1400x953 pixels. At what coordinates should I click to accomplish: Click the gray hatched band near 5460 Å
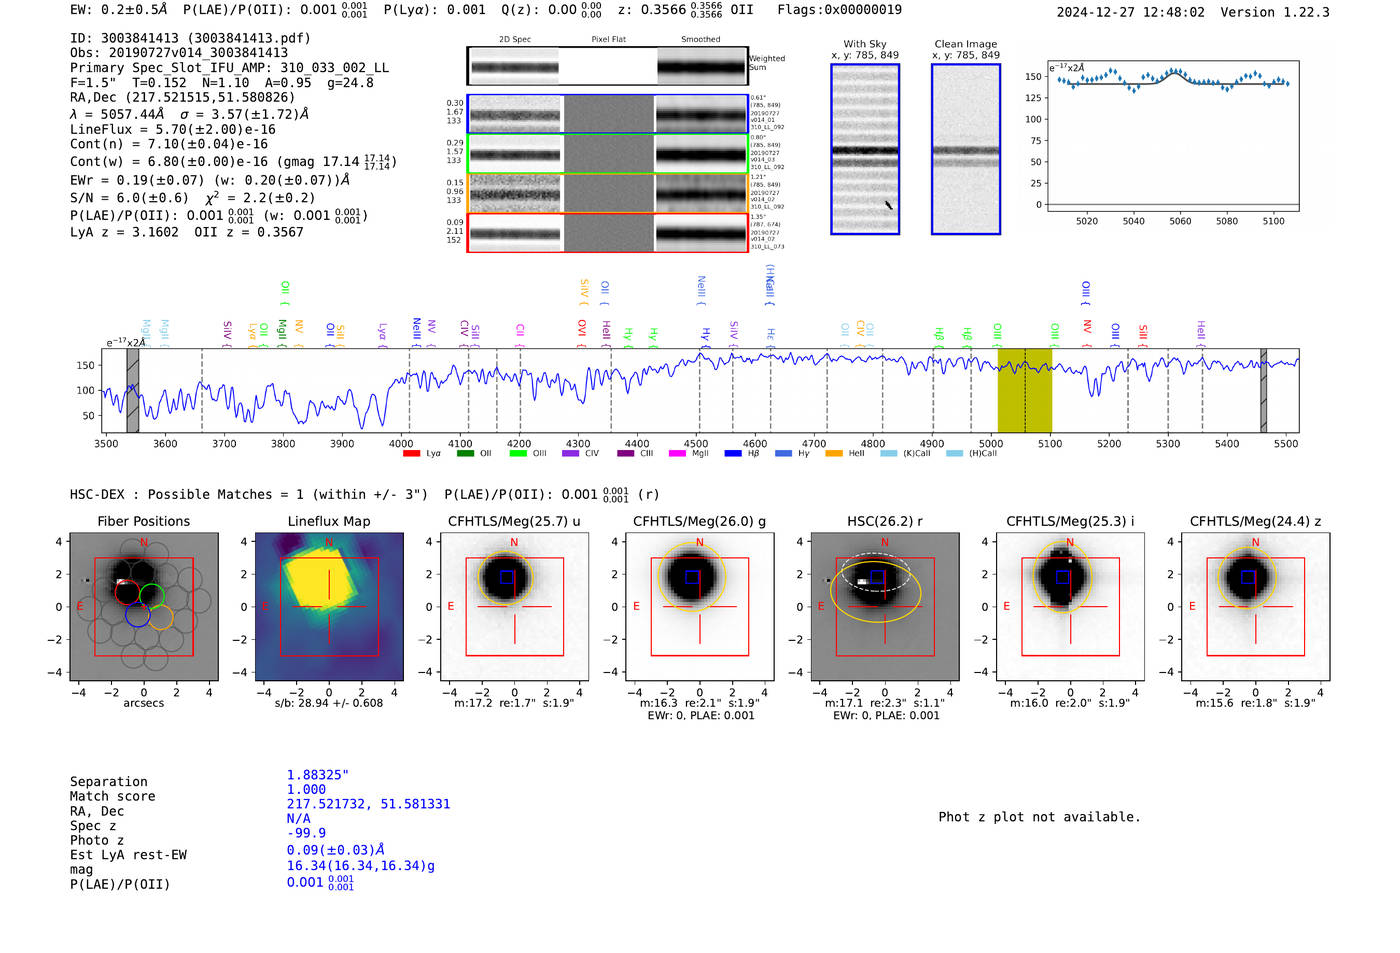tap(1263, 390)
